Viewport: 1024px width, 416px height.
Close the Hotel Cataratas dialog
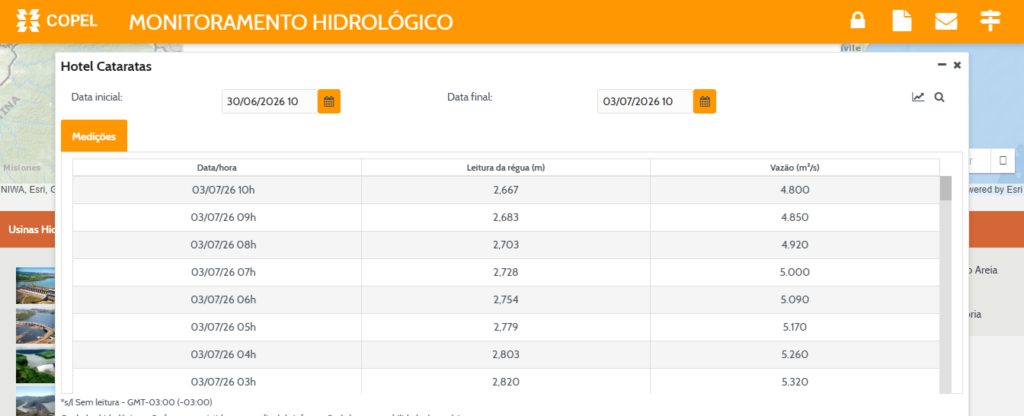[957, 65]
